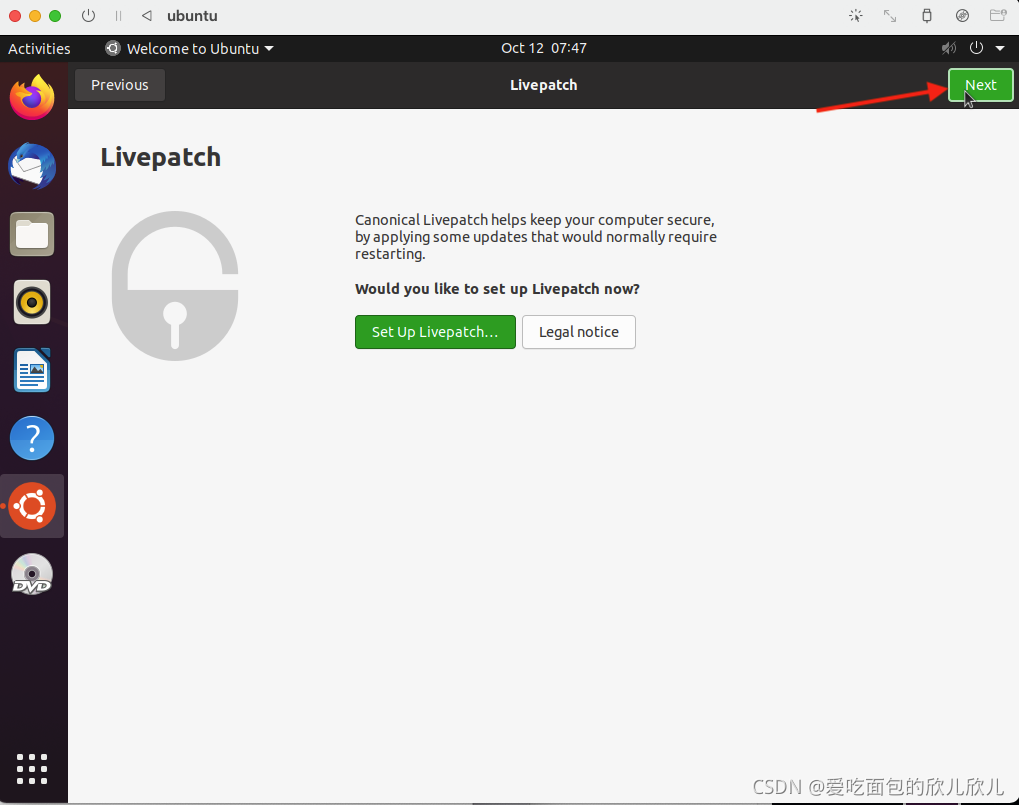The height and width of the screenshot is (805, 1019).
Task: Expand the system menu arrow
Action: pos(1000,48)
